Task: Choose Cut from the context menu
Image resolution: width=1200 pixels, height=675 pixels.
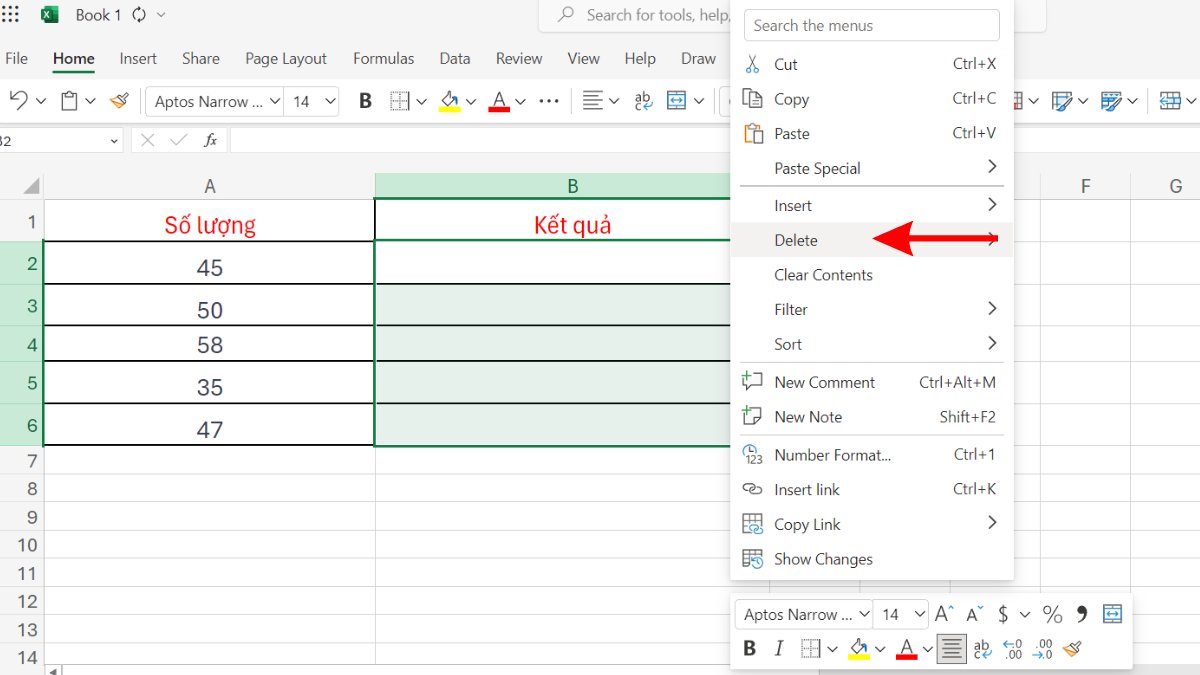Action: [x=871, y=64]
